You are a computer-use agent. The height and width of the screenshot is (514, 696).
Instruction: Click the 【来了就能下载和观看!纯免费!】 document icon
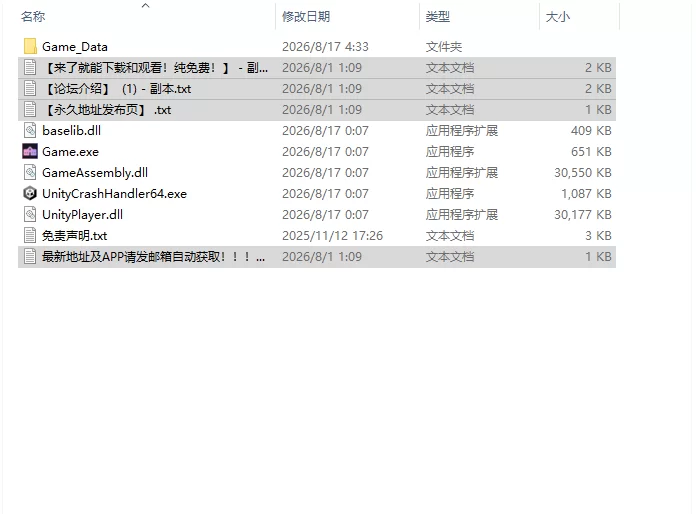[x=30, y=67]
